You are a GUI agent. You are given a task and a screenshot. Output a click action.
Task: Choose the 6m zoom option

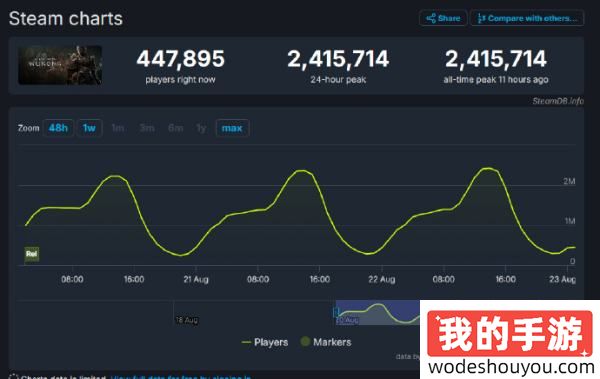click(176, 128)
